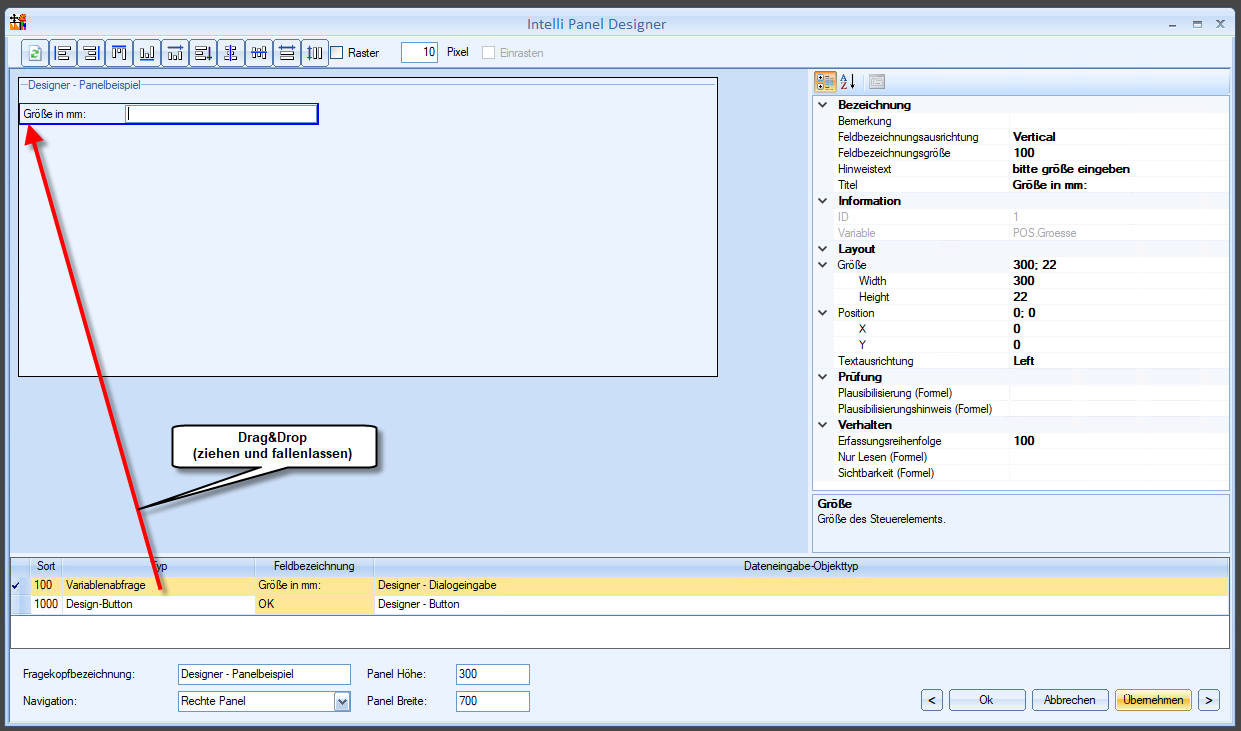Click the Abbrechen button

tap(1070, 700)
